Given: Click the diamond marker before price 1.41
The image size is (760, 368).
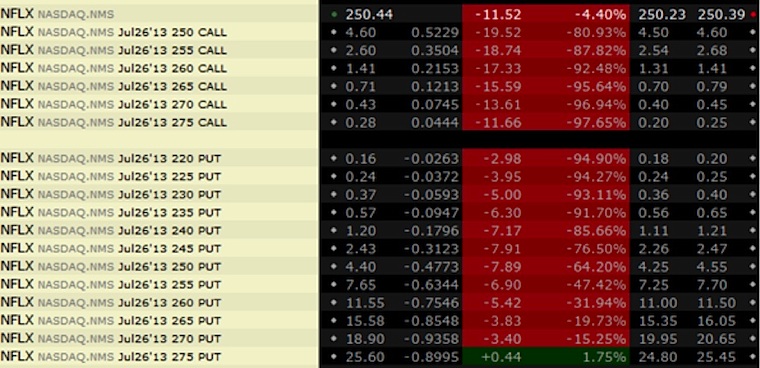Looking at the screenshot, I should [x=333, y=68].
